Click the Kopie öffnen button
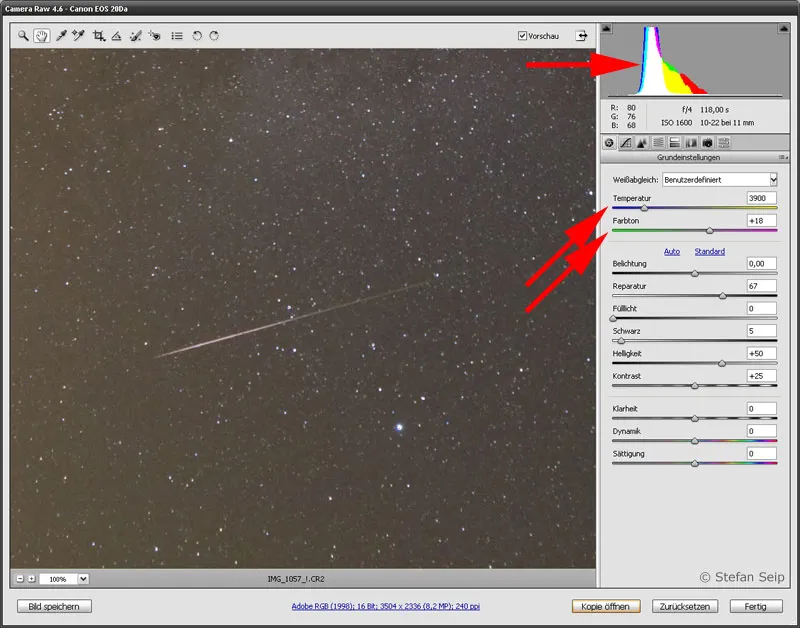 point(606,607)
